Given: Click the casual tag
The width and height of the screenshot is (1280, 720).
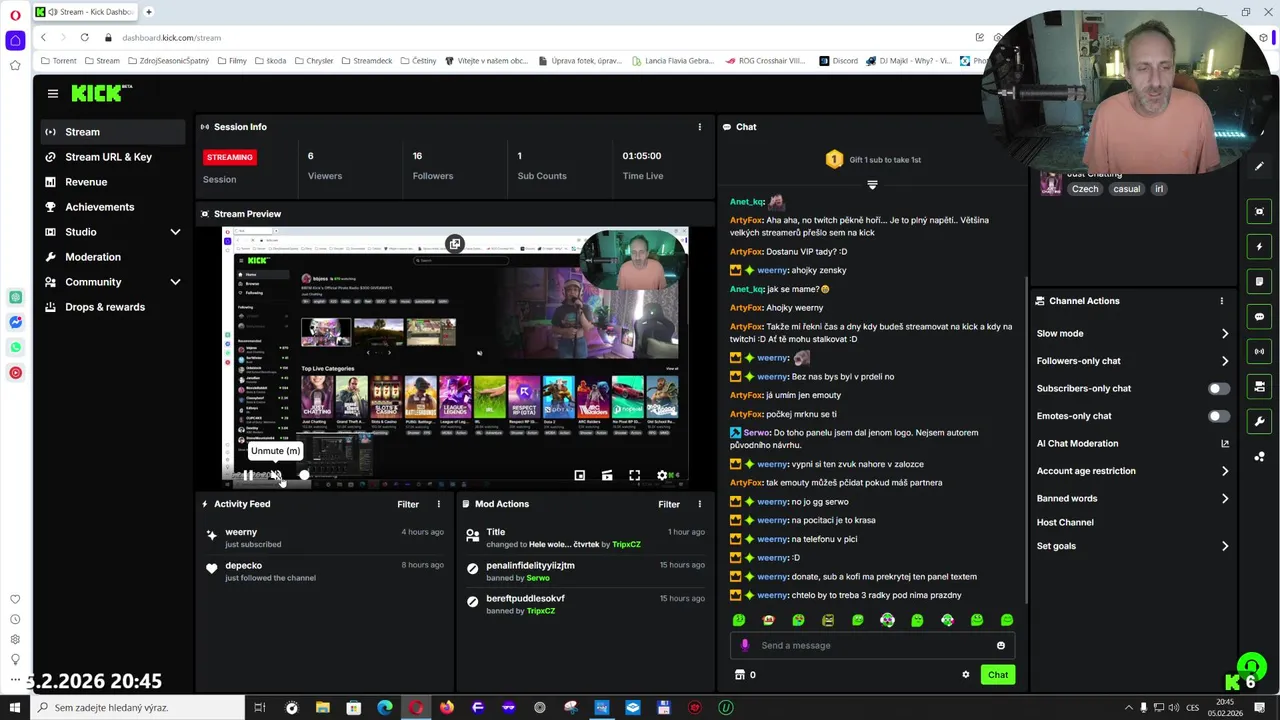Looking at the screenshot, I should (1126, 189).
